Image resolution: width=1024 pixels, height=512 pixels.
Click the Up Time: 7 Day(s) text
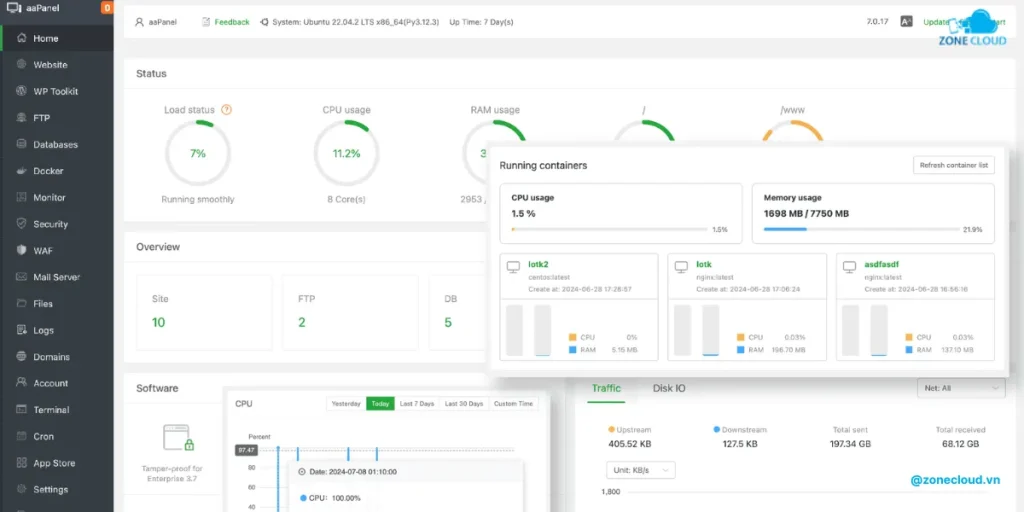[481, 22]
